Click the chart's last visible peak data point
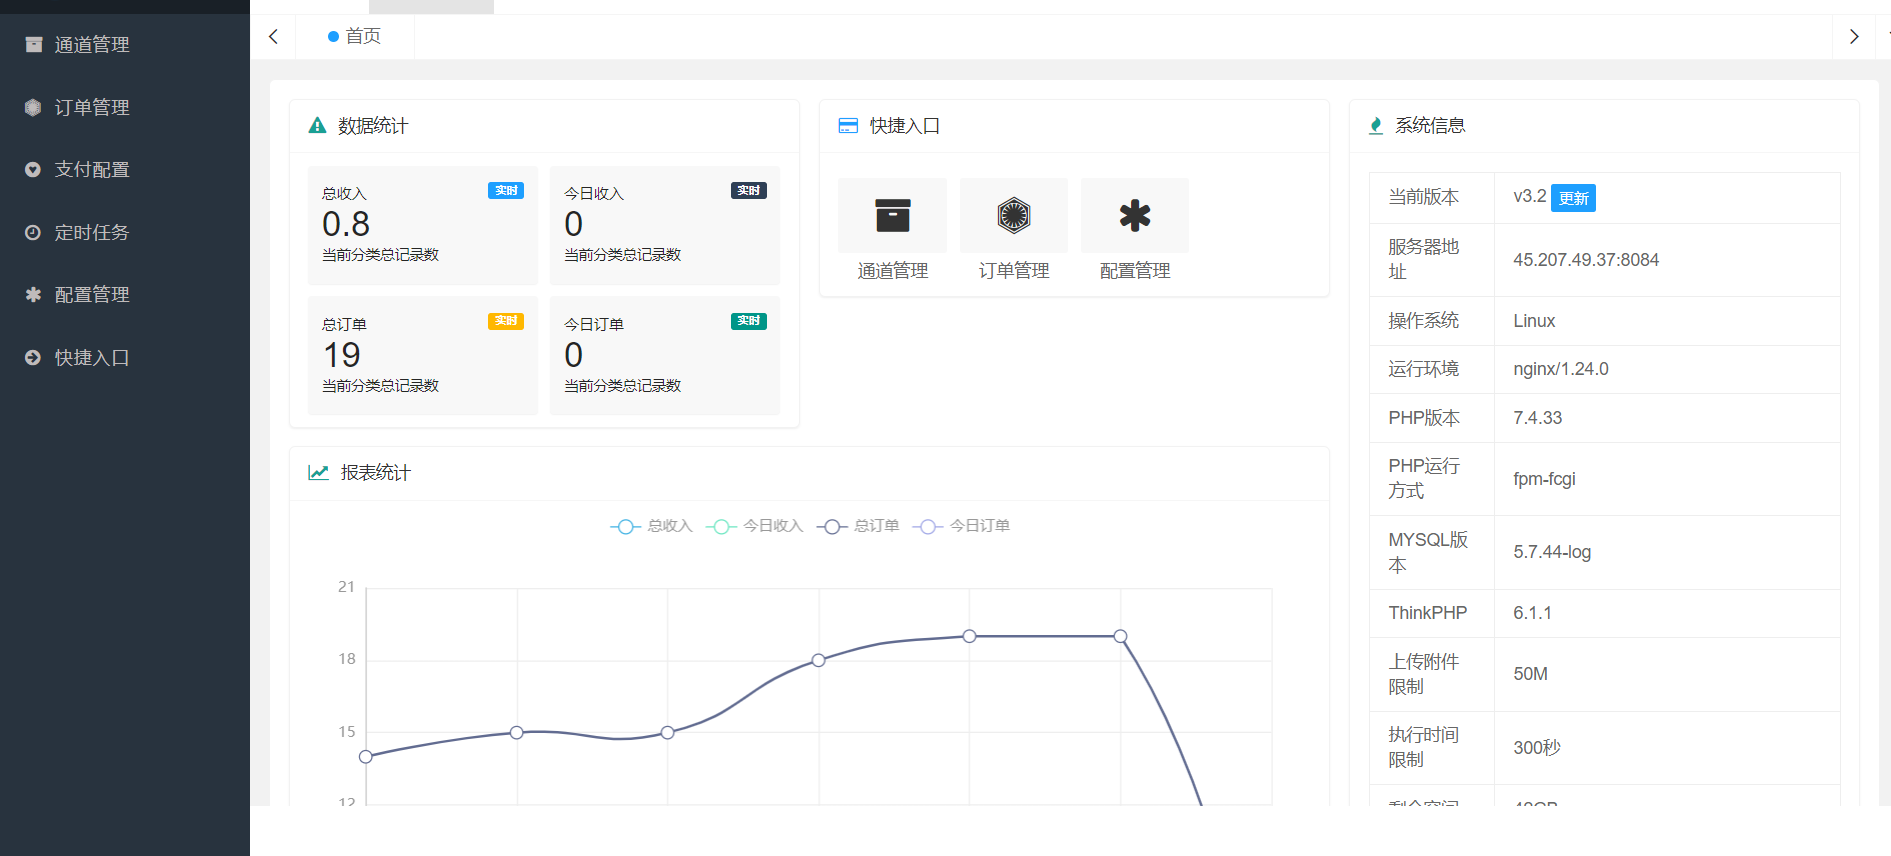Viewport: 1891px width, 856px height. click(x=1121, y=636)
